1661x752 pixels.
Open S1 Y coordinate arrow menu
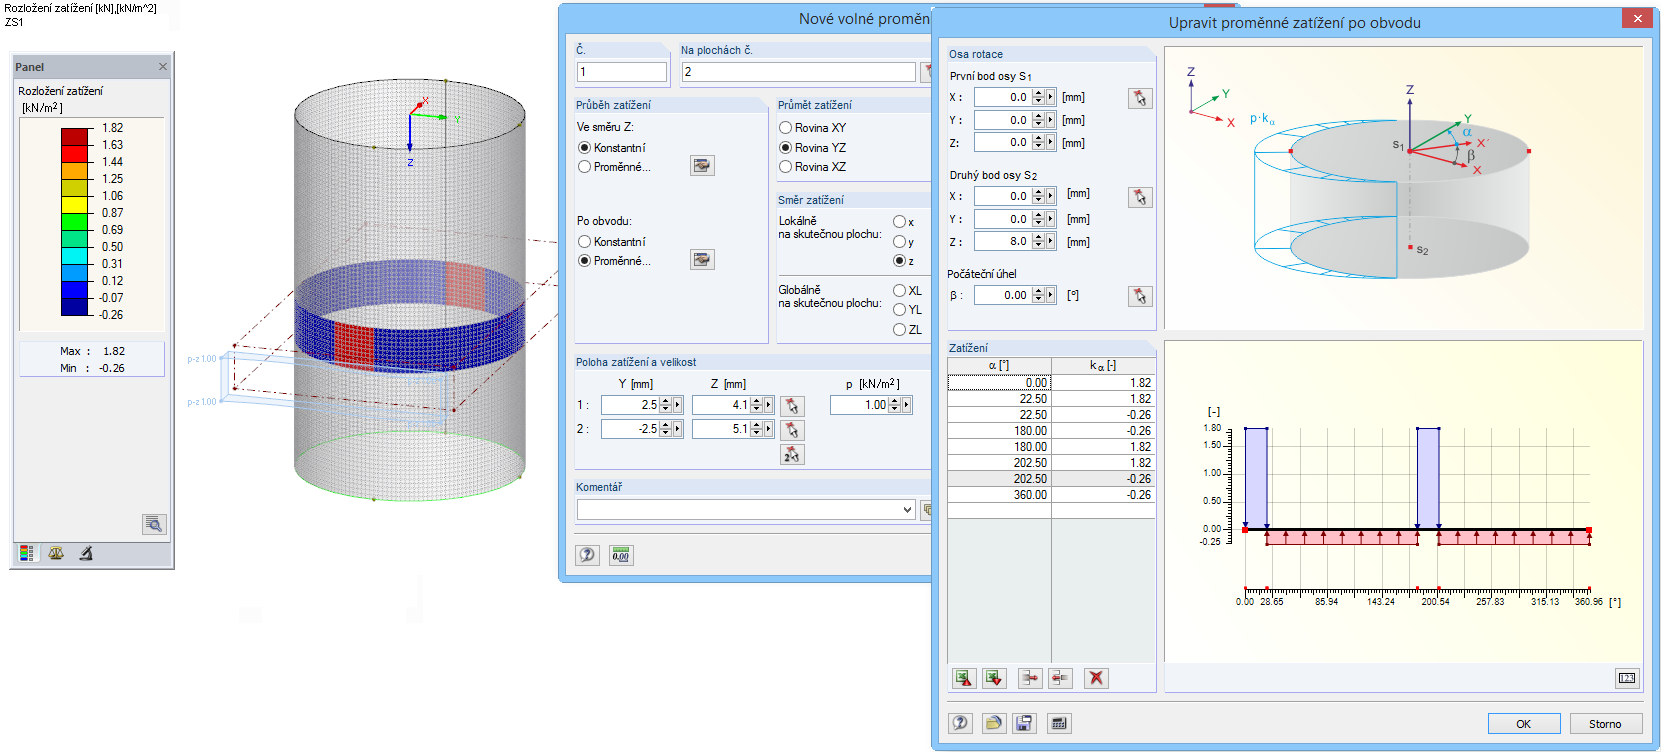1050,120
